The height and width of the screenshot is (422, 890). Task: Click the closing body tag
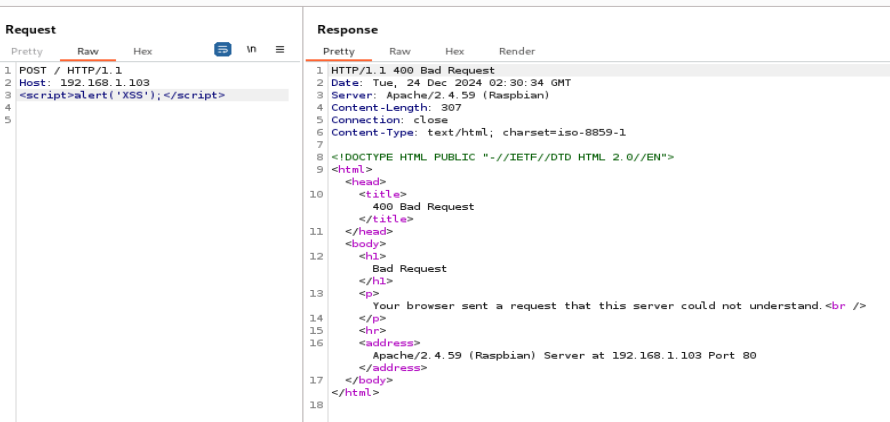tap(369, 380)
